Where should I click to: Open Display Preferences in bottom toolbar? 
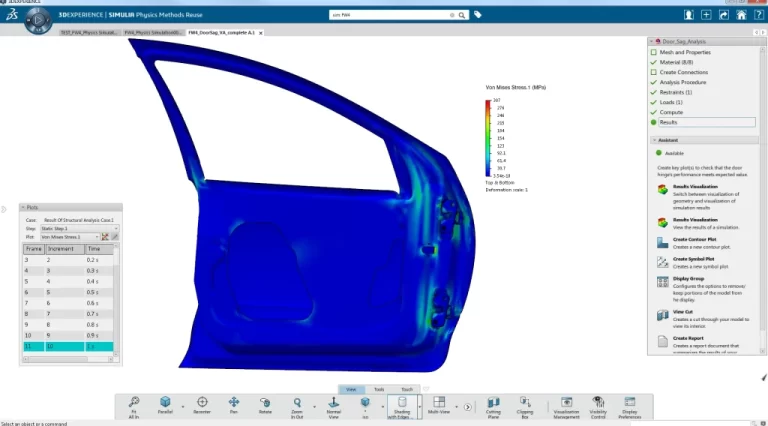(630, 405)
